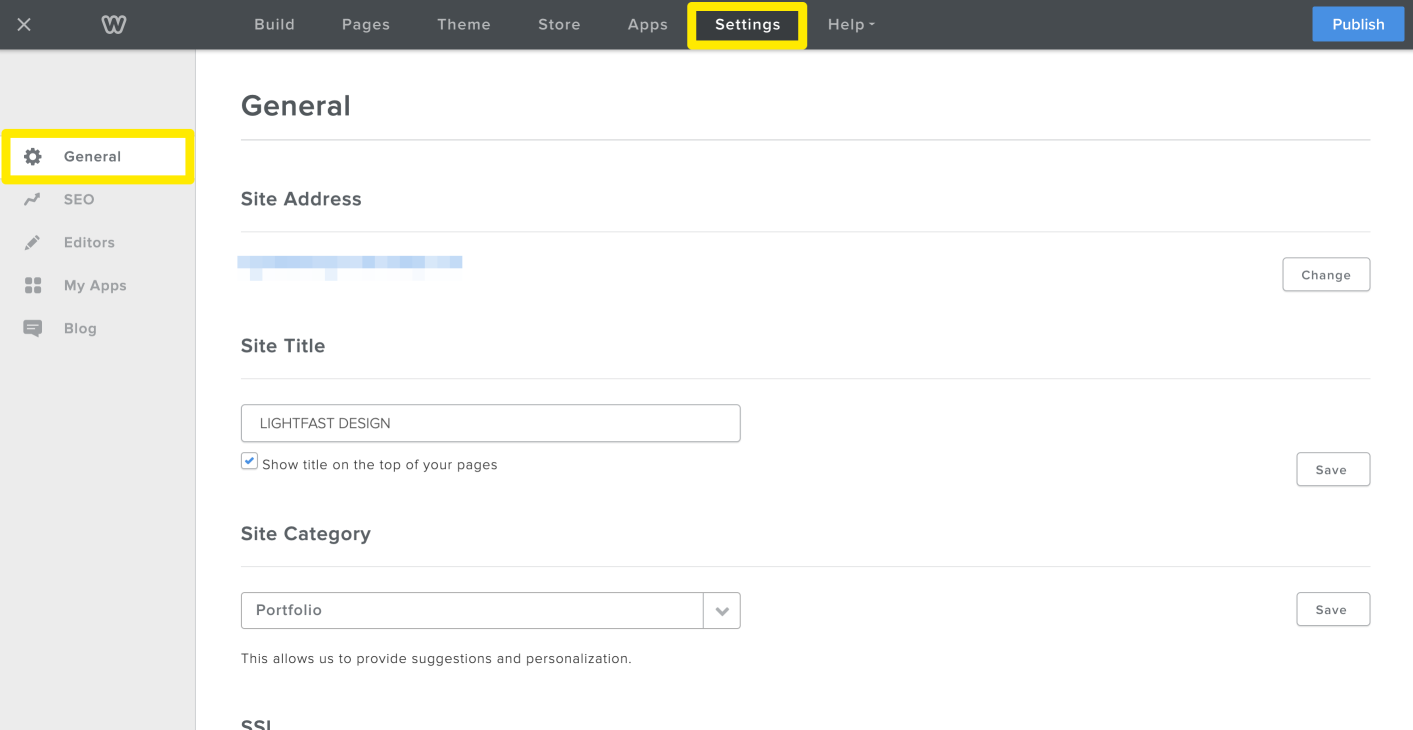Expand the Help dropdown menu
This screenshot has width=1413, height=730.
point(851,24)
